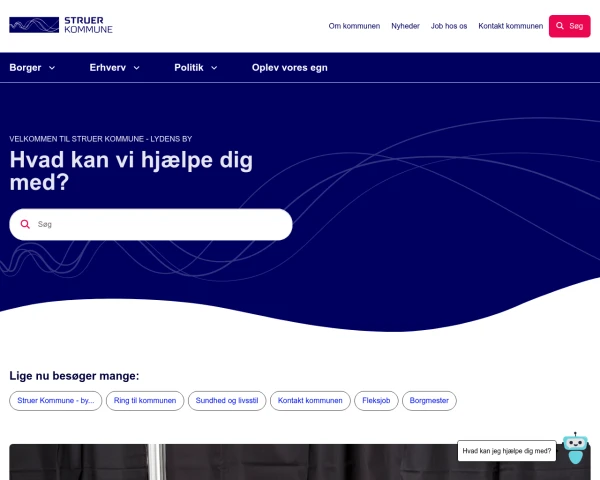Select the Borgmester chip

[429, 401]
